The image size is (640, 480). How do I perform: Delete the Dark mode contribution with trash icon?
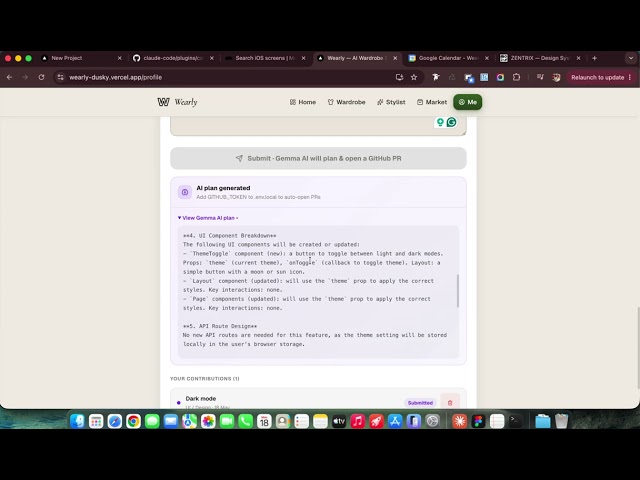tap(450, 403)
